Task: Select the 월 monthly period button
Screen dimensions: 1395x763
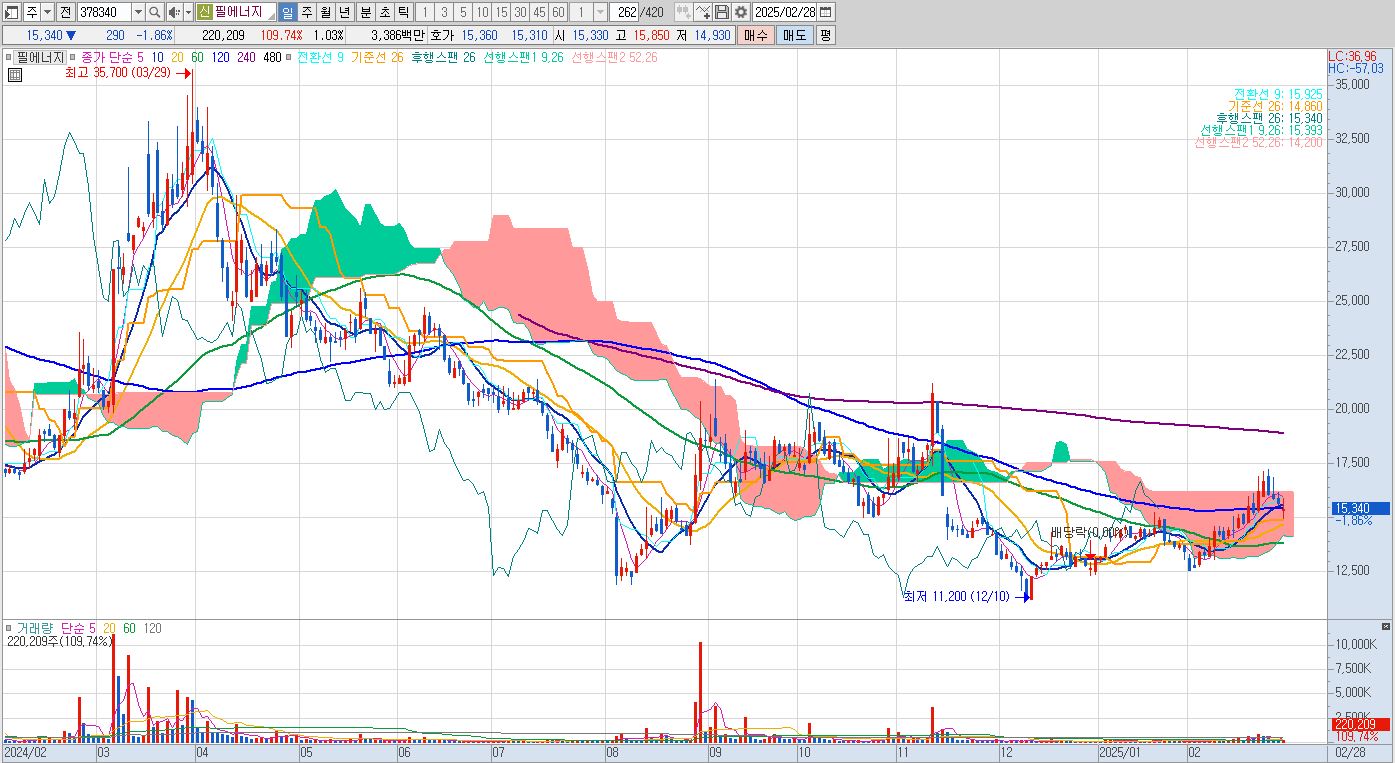Action: tap(326, 12)
